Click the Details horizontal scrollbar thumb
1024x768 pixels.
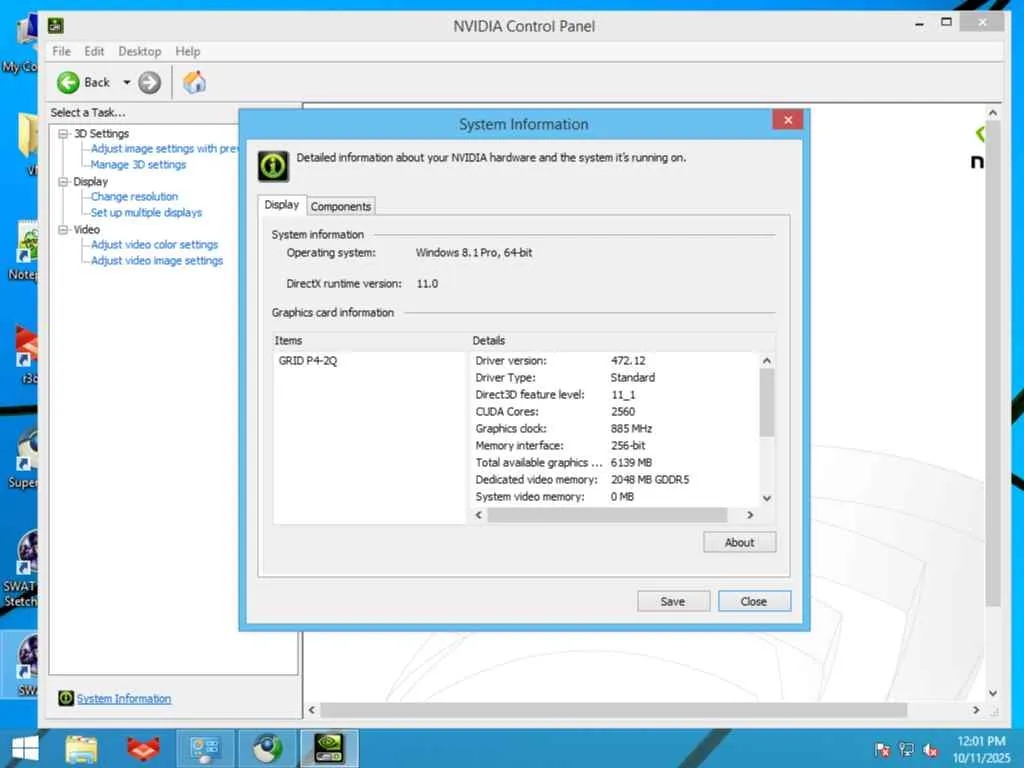pyautogui.click(x=607, y=515)
